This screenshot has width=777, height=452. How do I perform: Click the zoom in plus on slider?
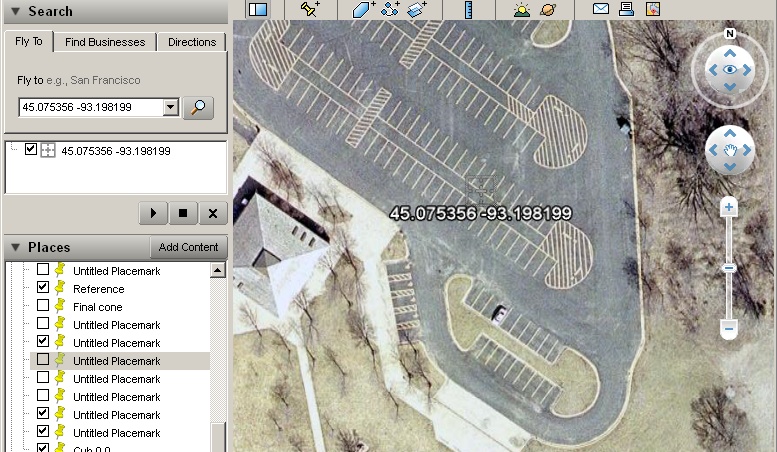click(729, 208)
